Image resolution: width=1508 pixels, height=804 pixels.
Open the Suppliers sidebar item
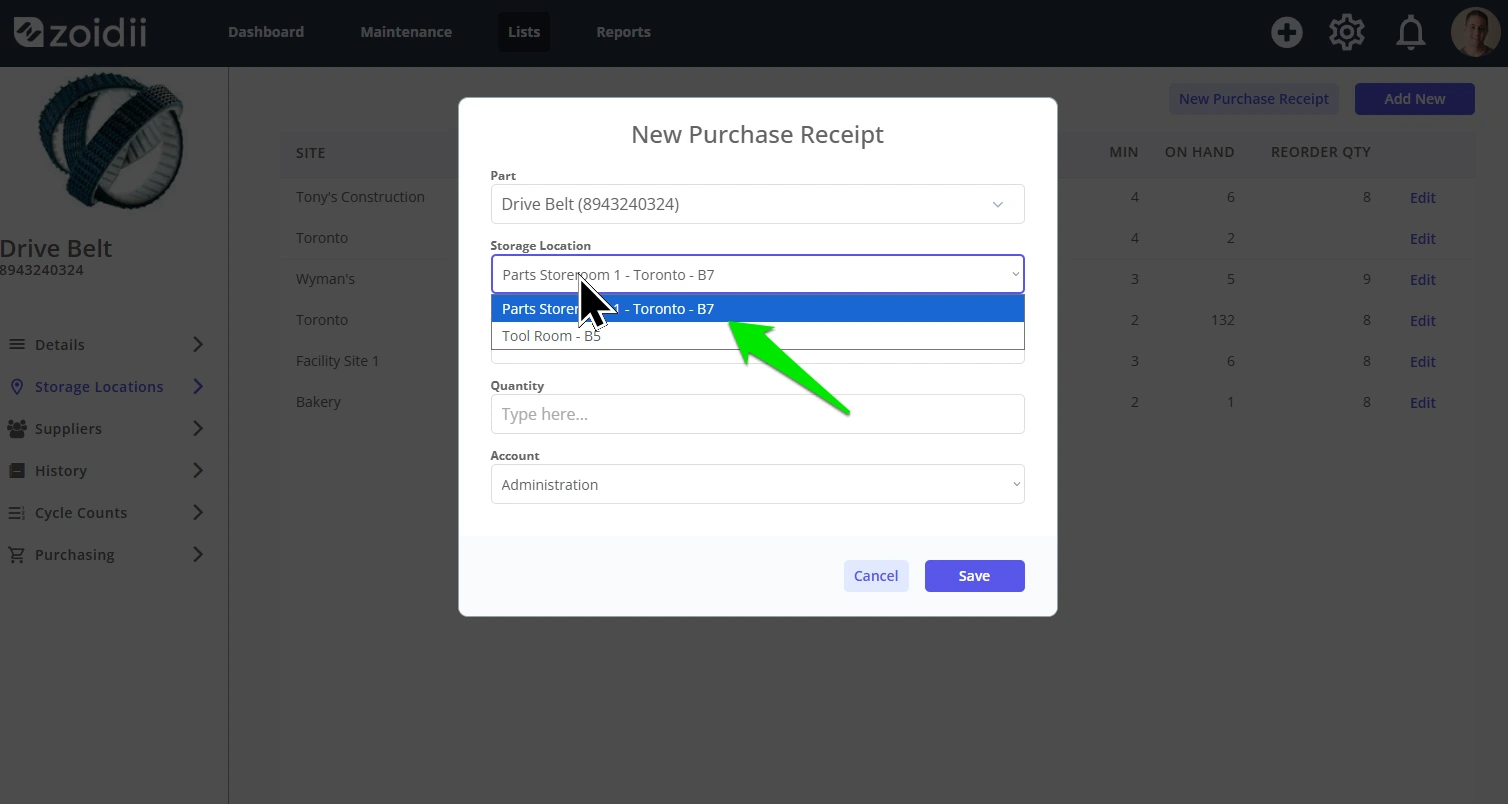click(x=68, y=428)
